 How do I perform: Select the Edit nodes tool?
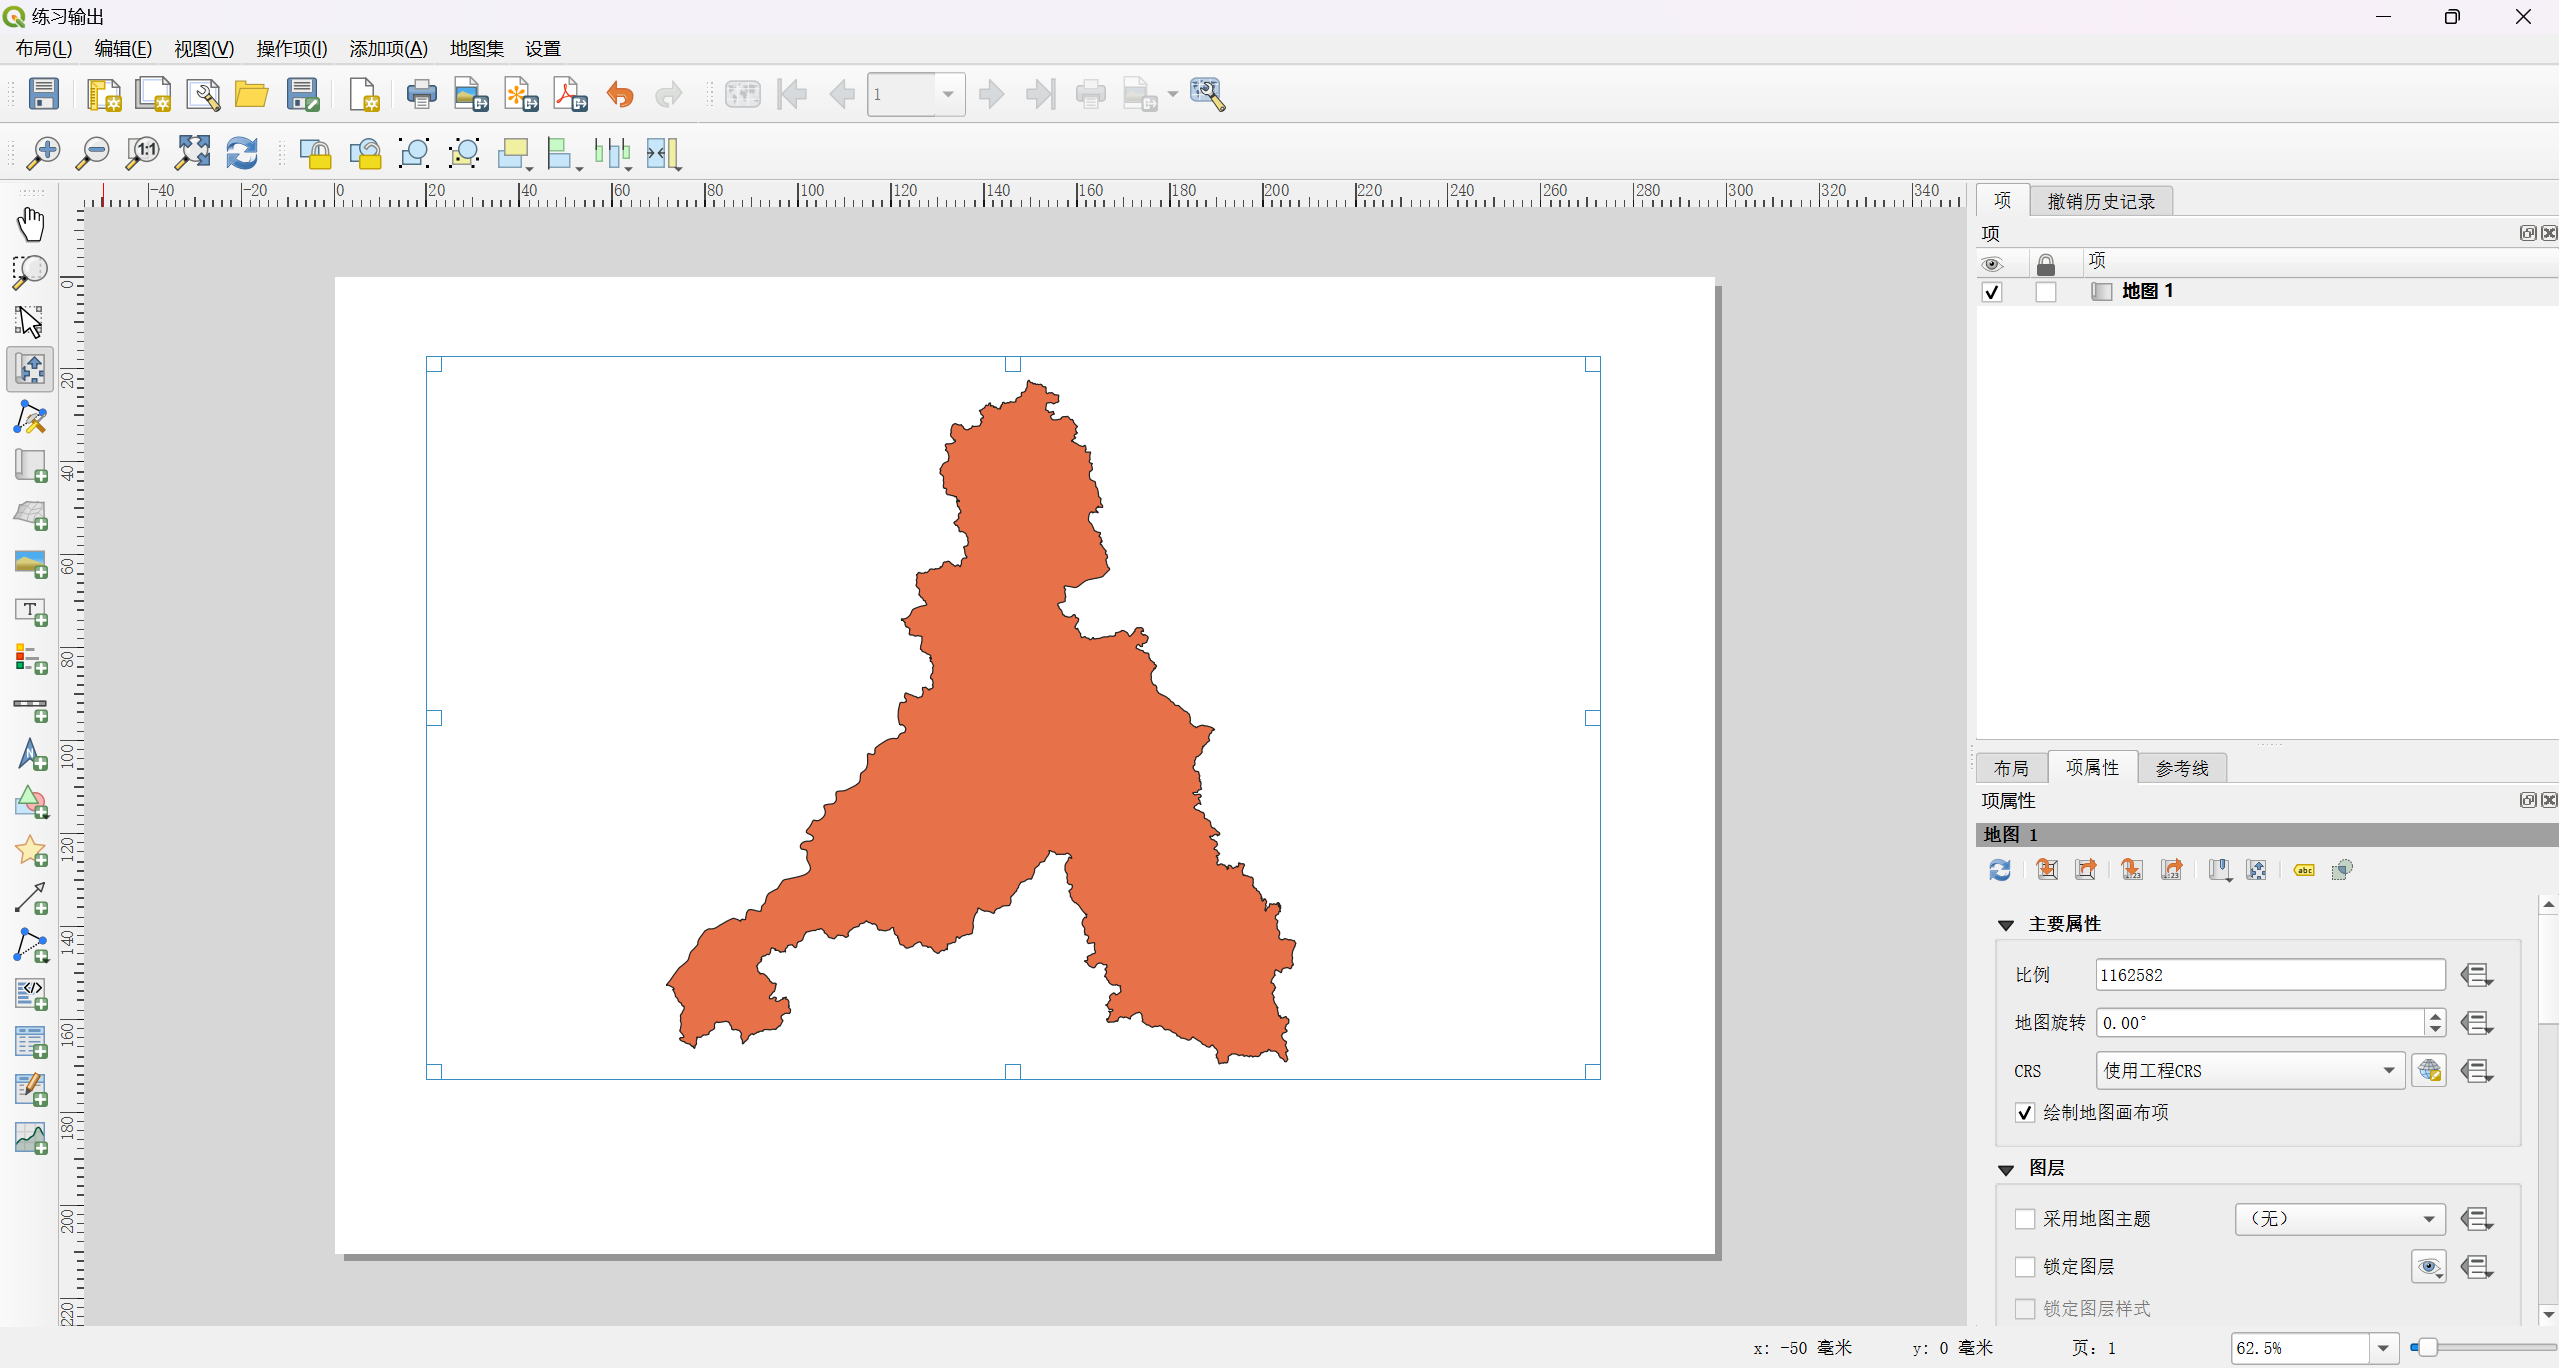click(30, 418)
